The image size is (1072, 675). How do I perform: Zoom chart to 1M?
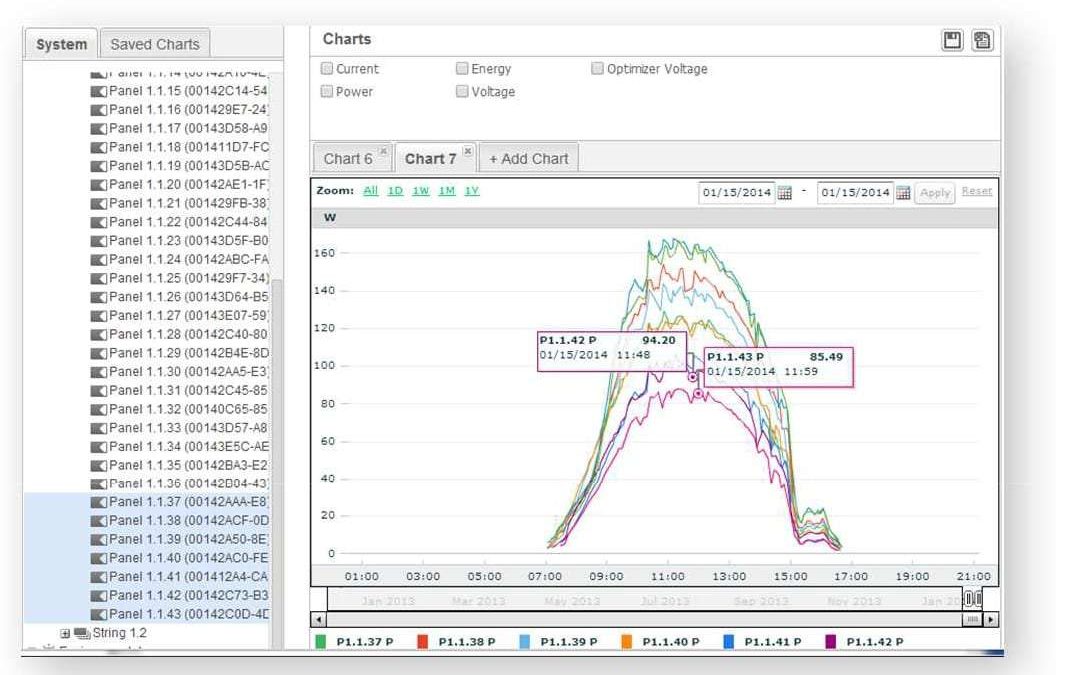click(446, 191)
